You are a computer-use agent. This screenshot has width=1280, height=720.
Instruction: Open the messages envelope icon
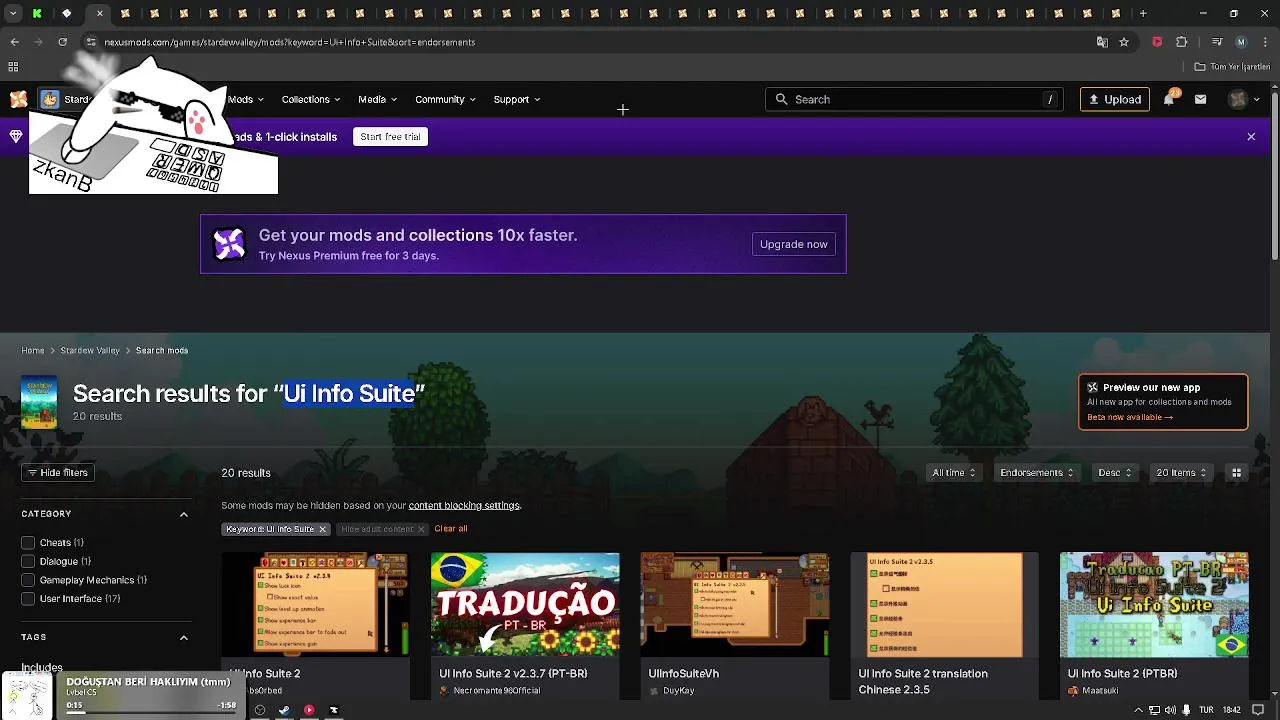tap(1200, 99)
